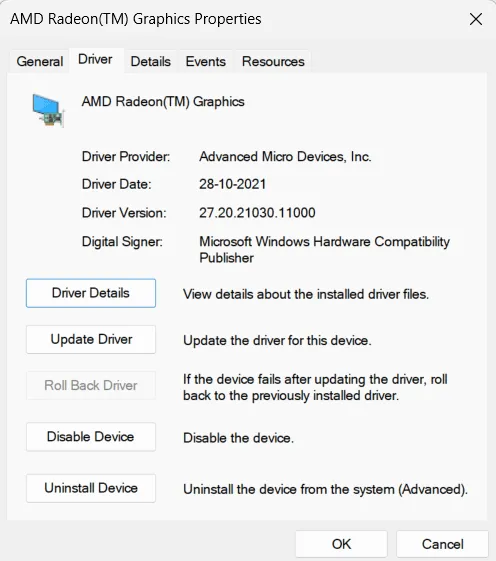The height and width of the screenshot is (561, 496).
Task: Click provider name Advanced Micro Devices, Inc.
Action: click(285, 157)
